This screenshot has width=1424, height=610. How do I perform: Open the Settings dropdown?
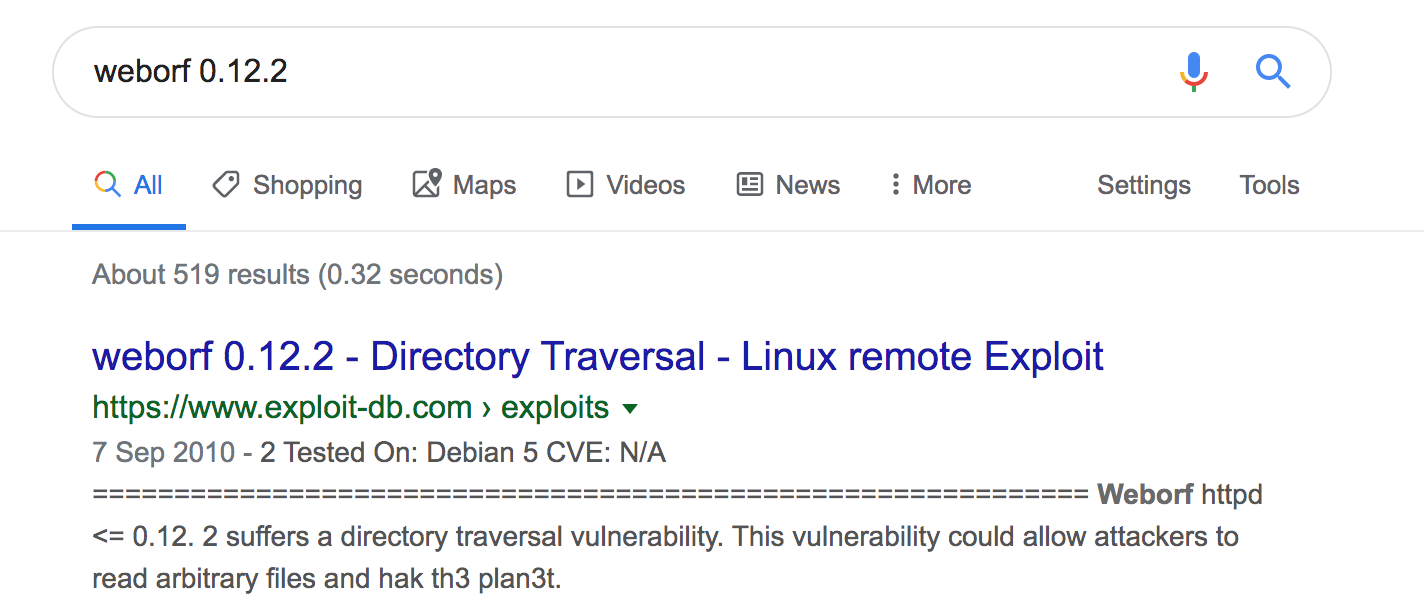click(x=1144, y=185)
